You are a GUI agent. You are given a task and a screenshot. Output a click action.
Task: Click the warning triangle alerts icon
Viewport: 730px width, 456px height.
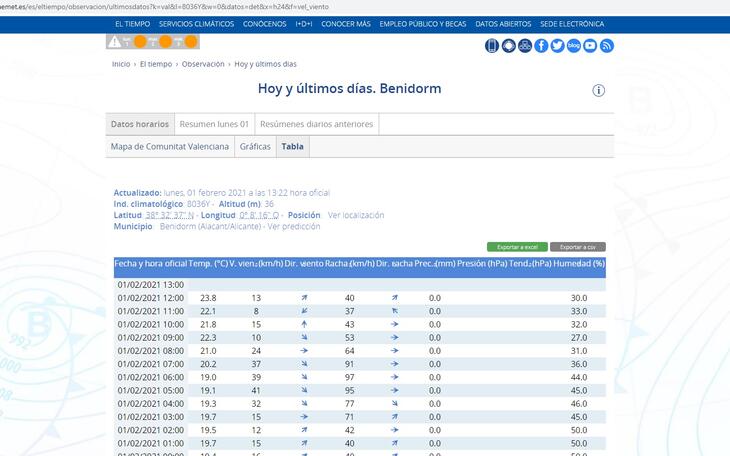114,42
